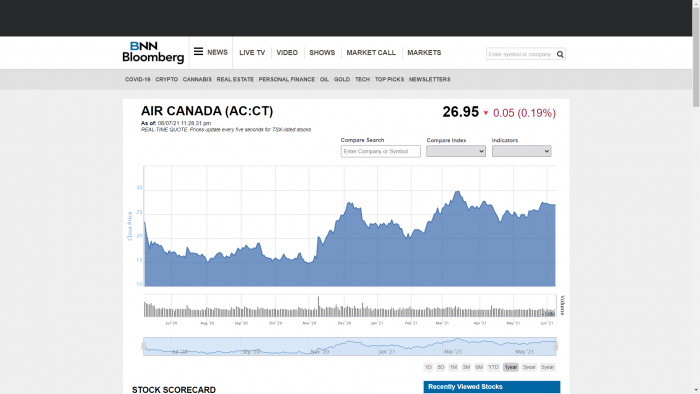Screen dimensions: 700x394
Task: Focus the Compare Search input field
Action: [x=380, y=151]
